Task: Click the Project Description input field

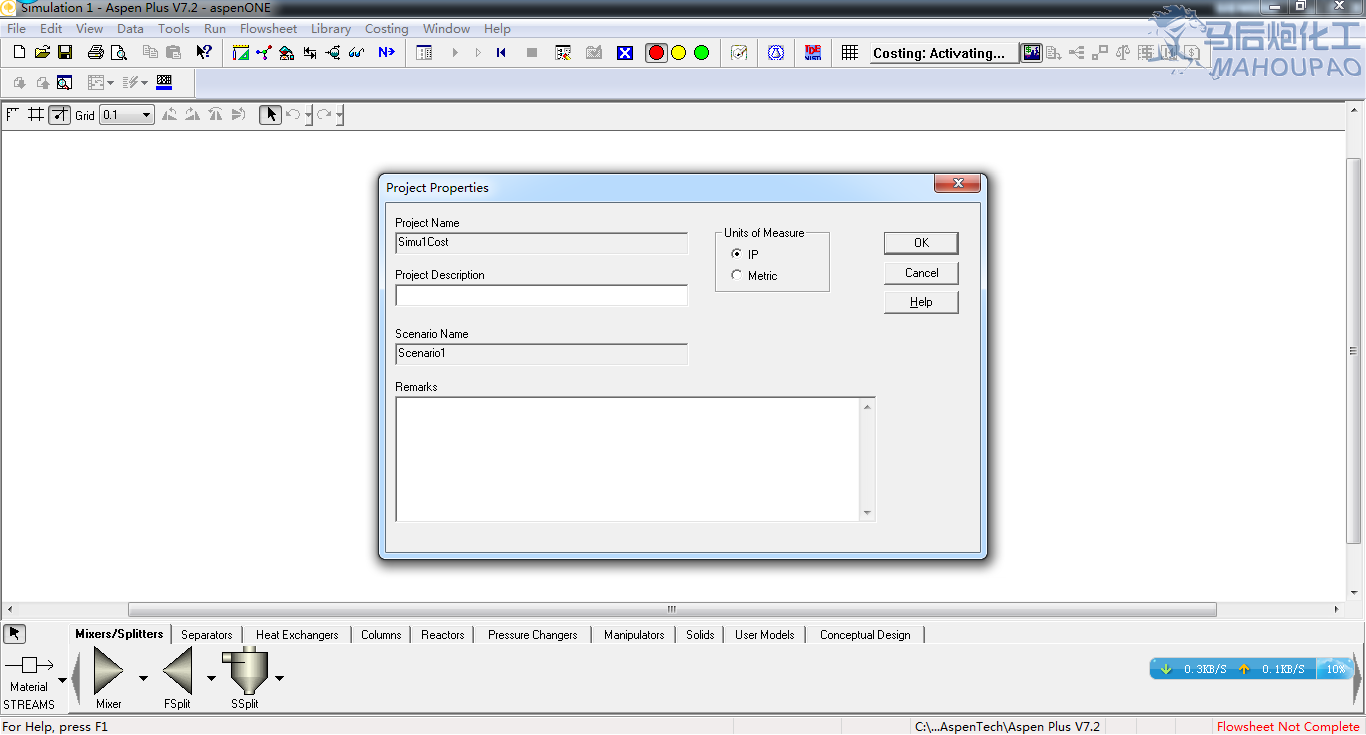Action: tap(542, 295)
